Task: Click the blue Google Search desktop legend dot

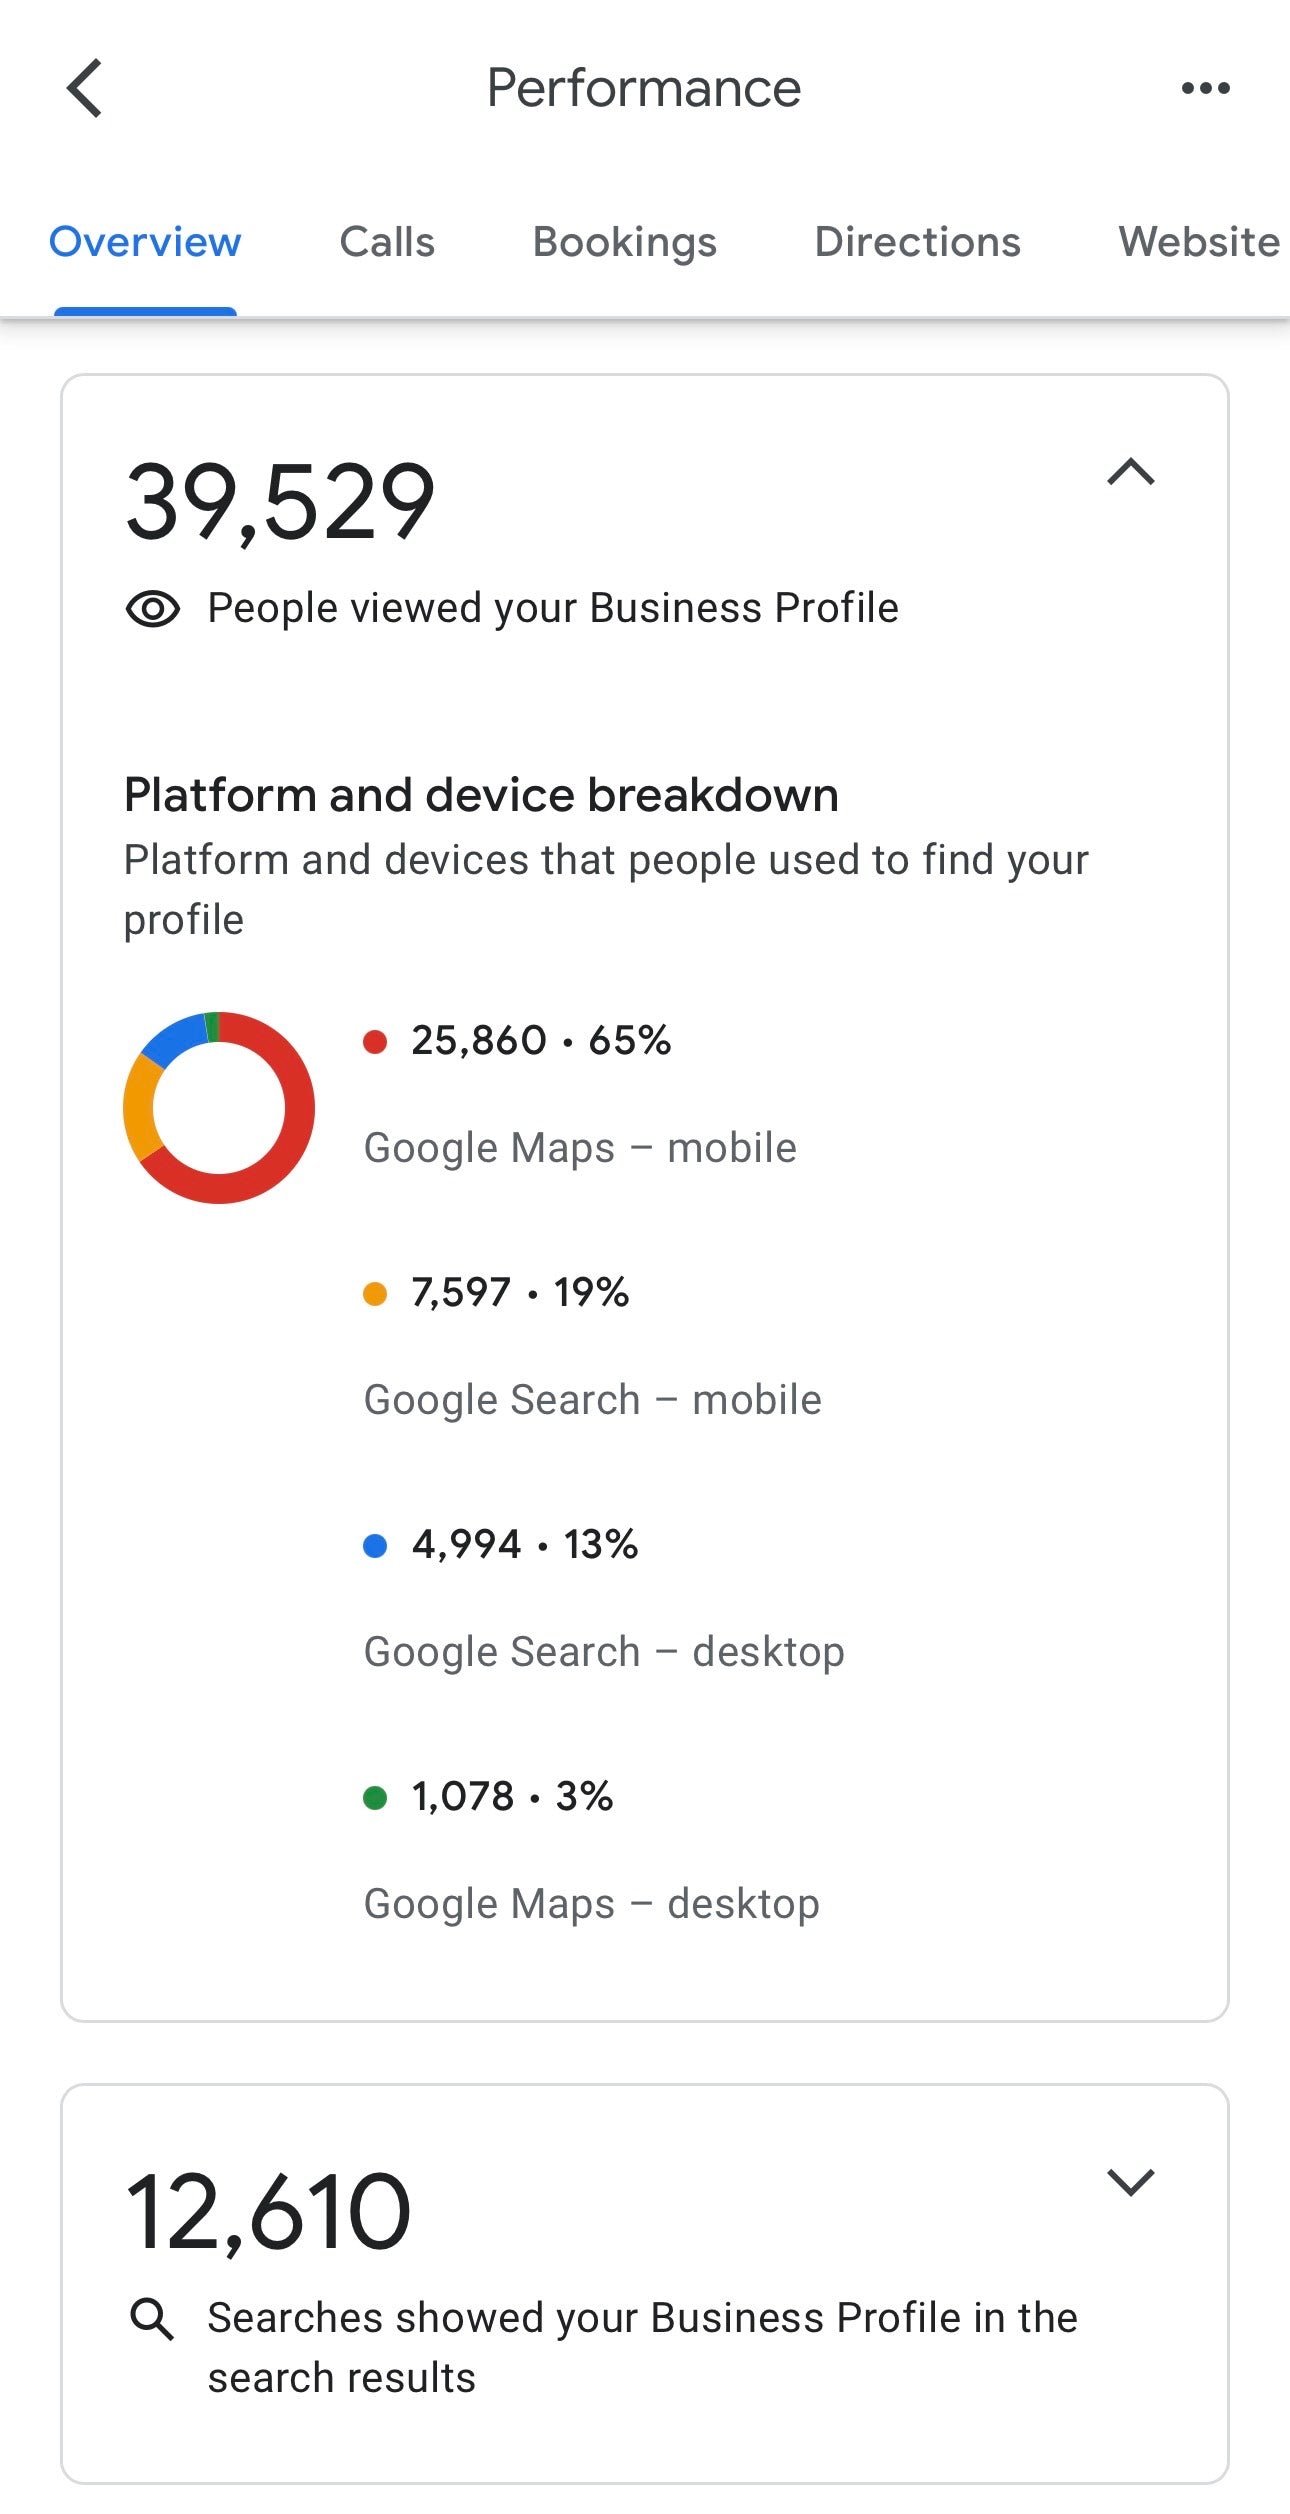Action: pos(375,1546)
